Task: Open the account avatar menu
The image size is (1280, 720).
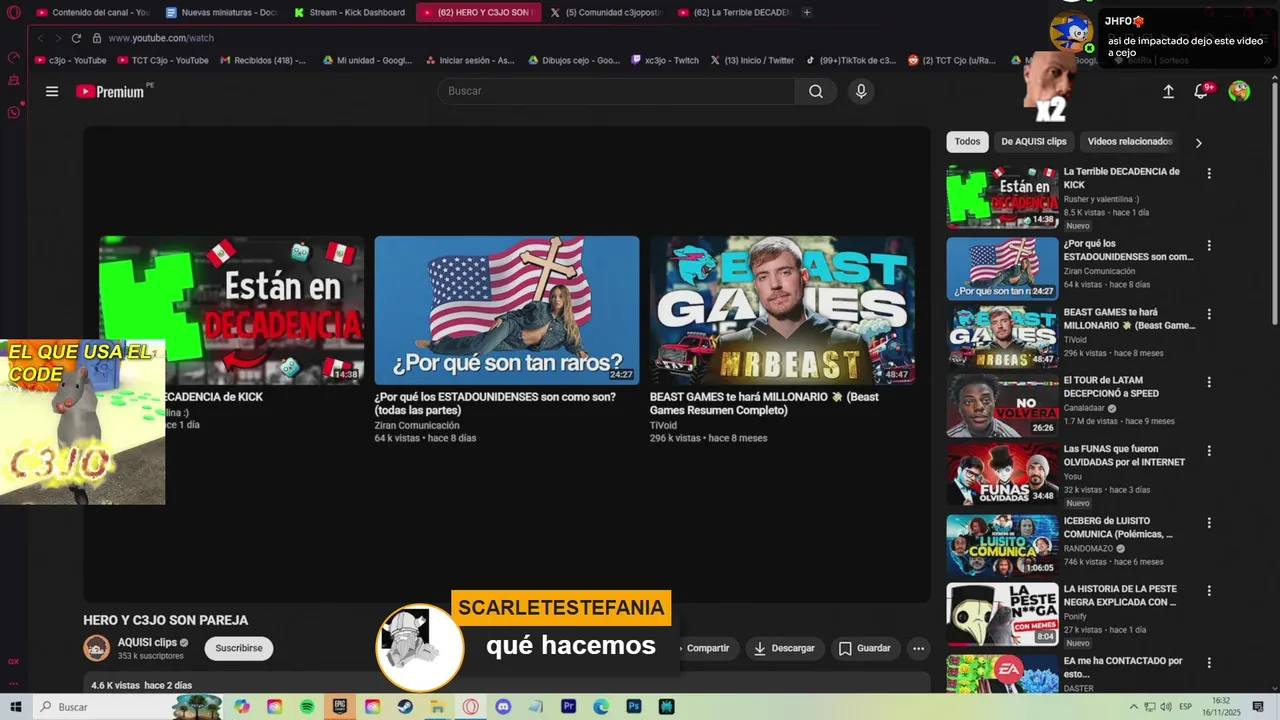Action: point(1239,91)
